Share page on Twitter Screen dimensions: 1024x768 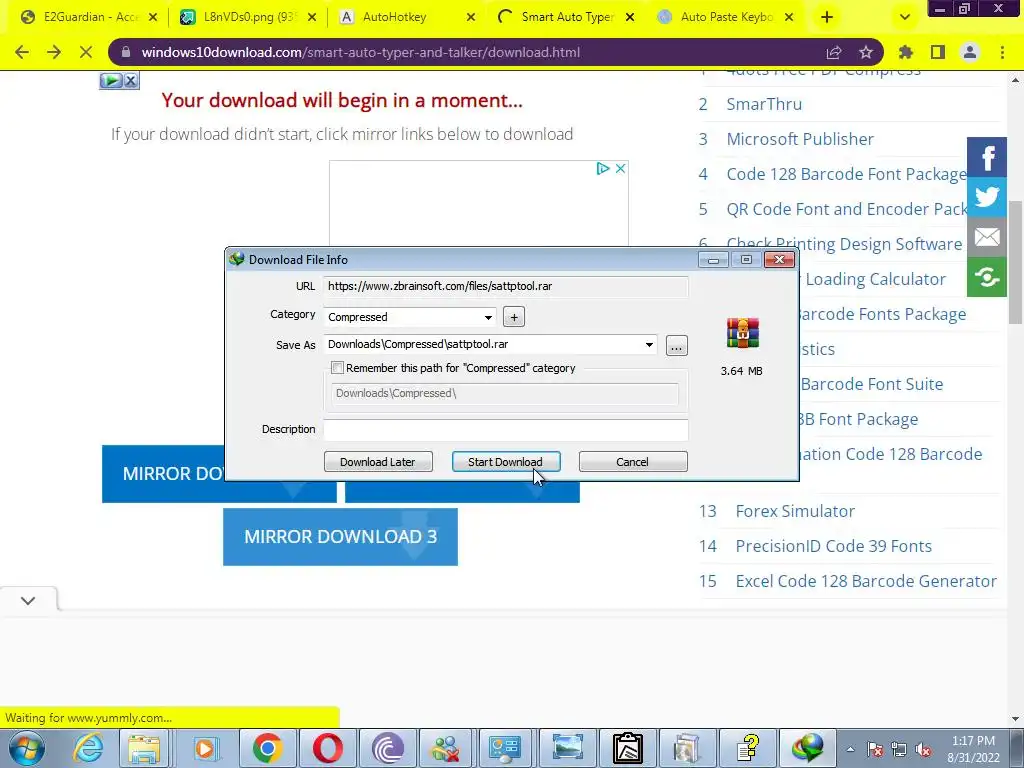pos(987,197)
